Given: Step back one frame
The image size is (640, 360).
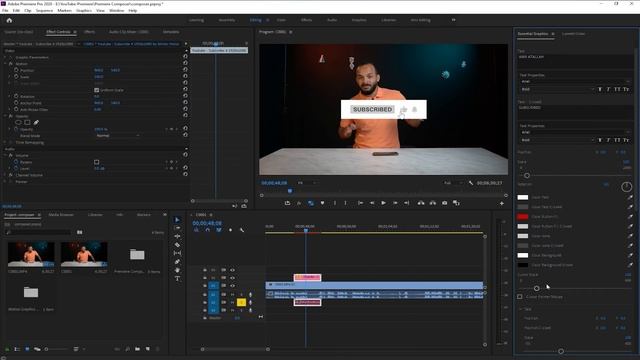Looking at the screenshot, I should coord(372,203).
